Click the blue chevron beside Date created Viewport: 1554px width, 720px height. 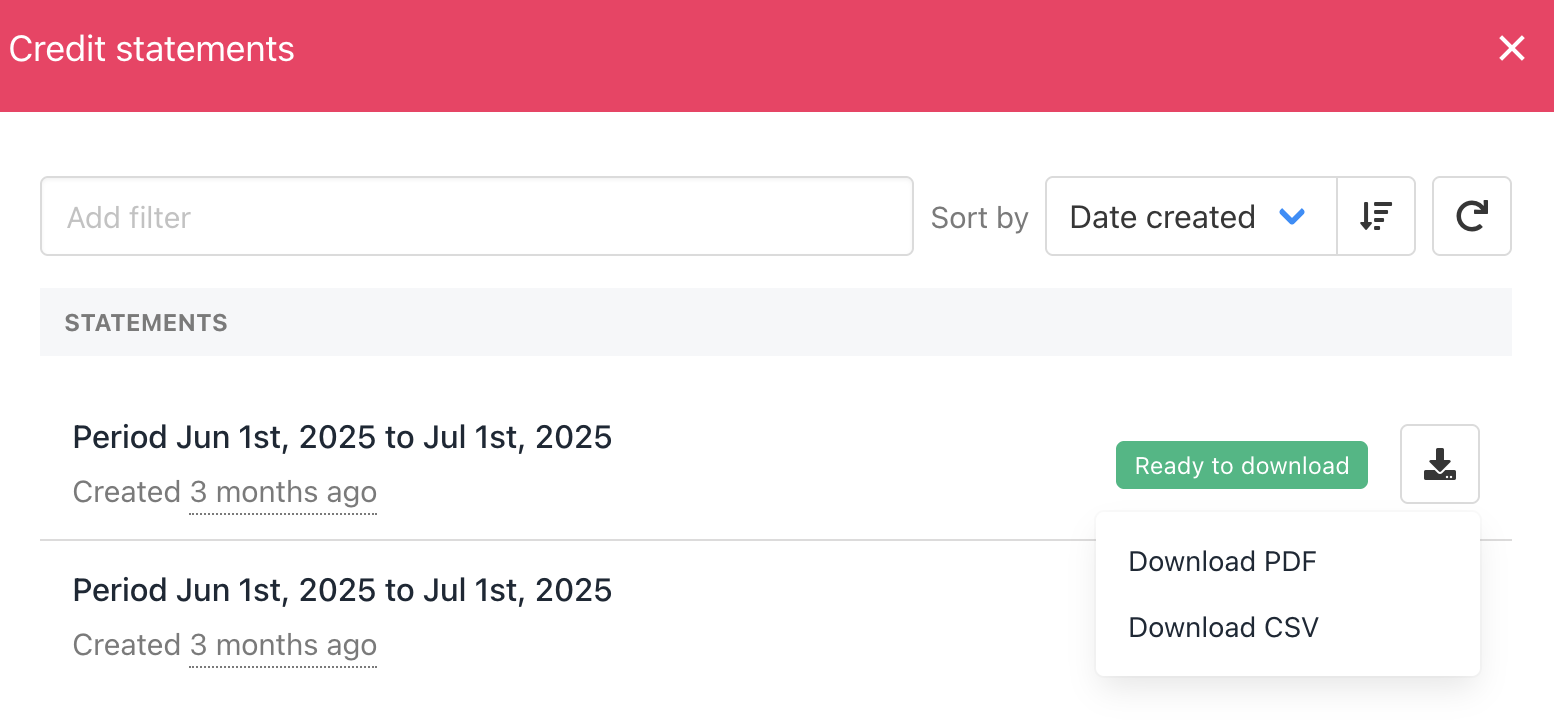tap(1292, 216)
